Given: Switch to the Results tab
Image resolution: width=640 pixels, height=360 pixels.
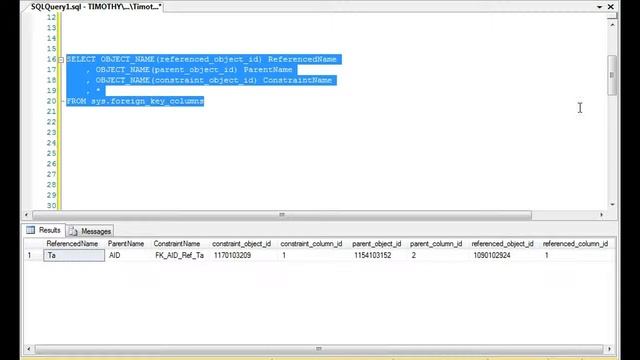Looking at the screenshot, I should pos(44,230).
